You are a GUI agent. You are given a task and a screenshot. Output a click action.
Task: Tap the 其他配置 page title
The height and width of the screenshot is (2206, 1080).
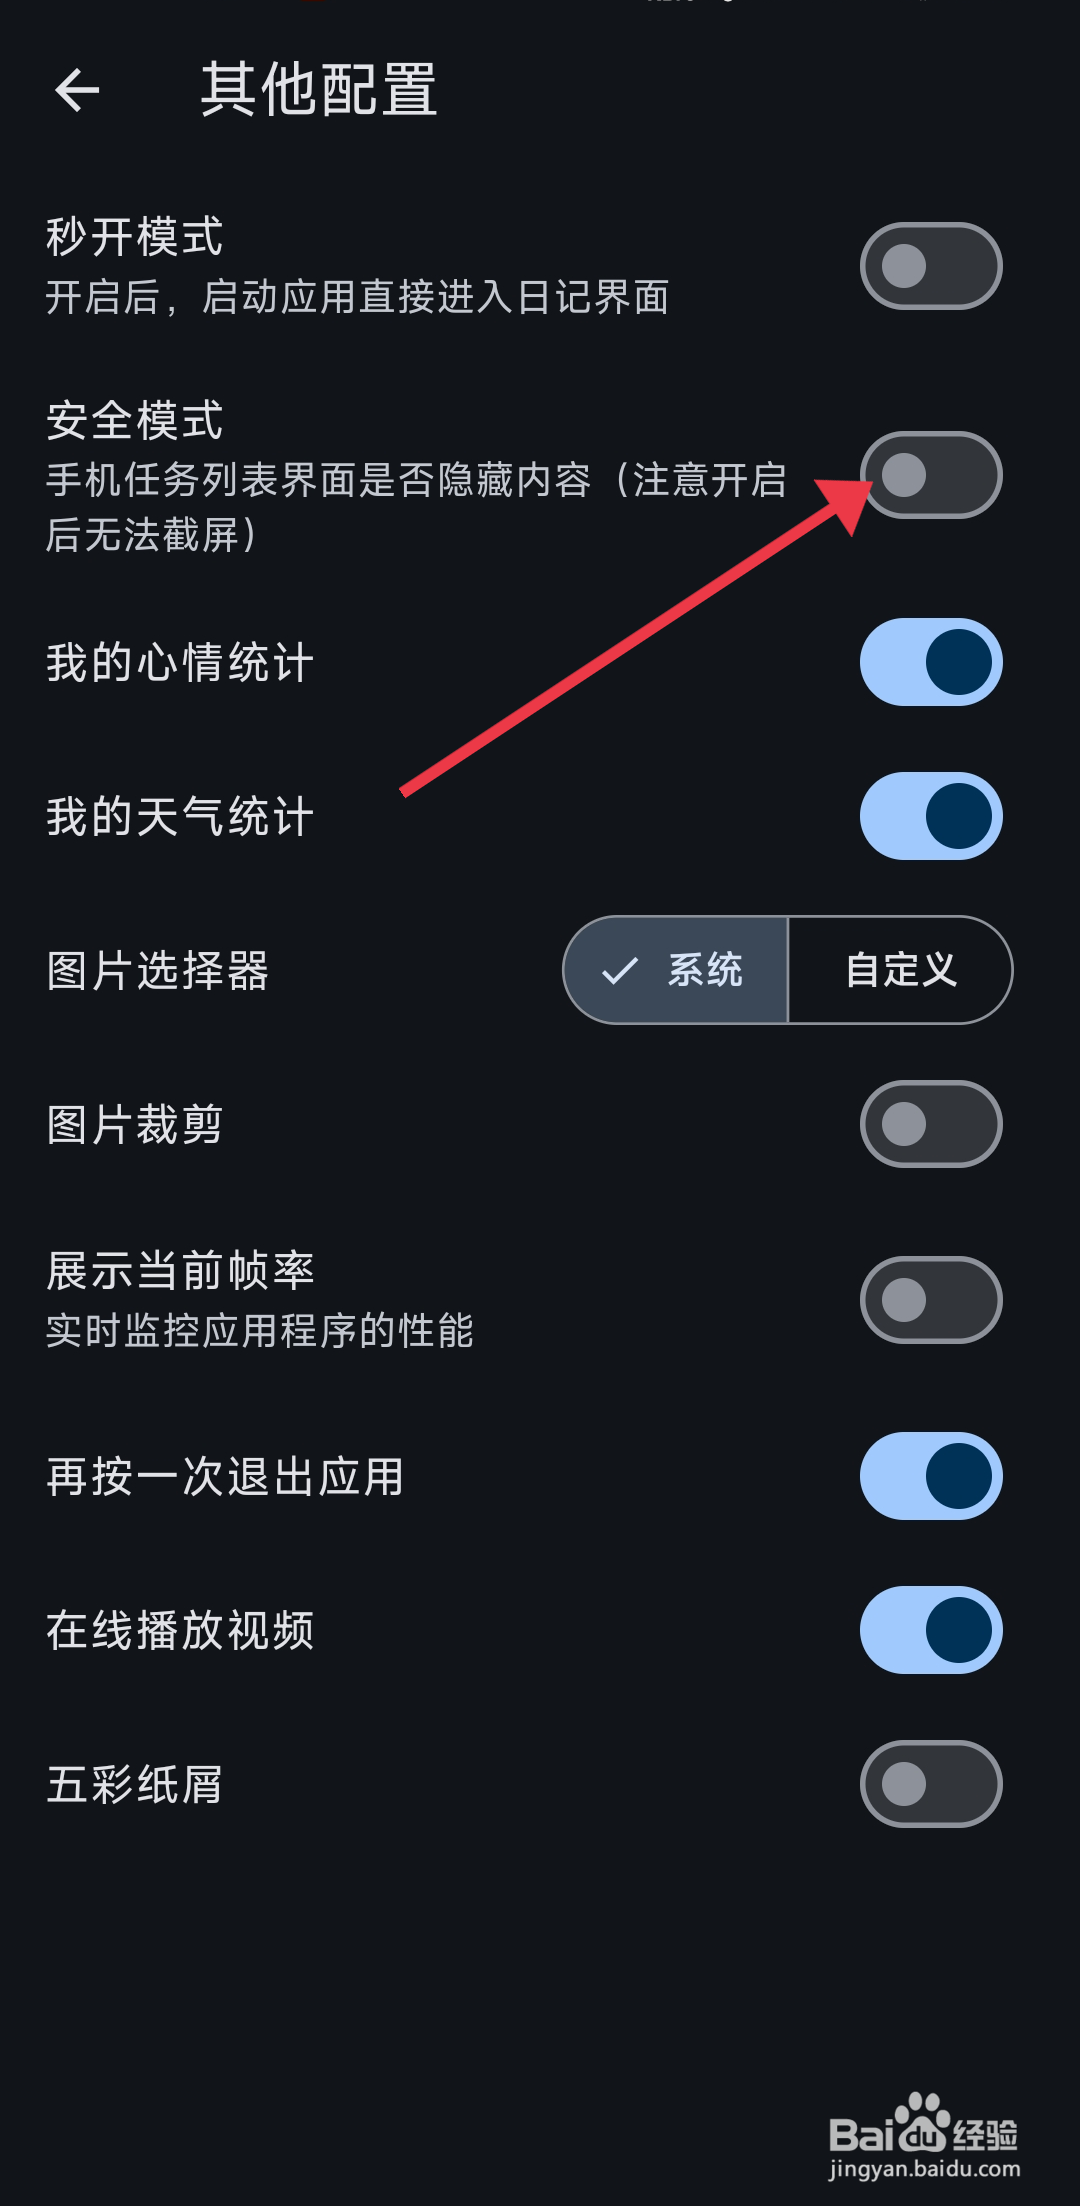coord(319,90)
